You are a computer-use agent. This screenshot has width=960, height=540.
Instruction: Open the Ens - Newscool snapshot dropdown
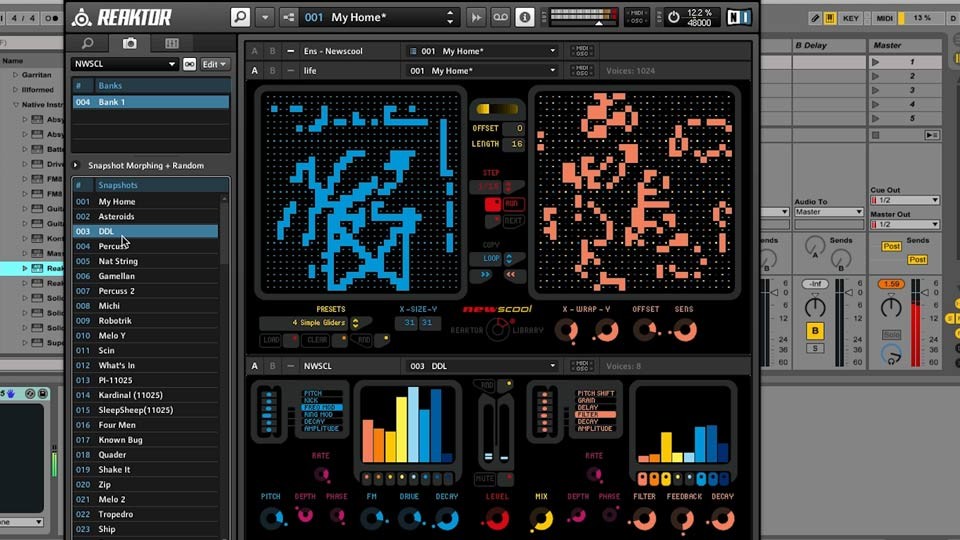click(x=482, y=51)
